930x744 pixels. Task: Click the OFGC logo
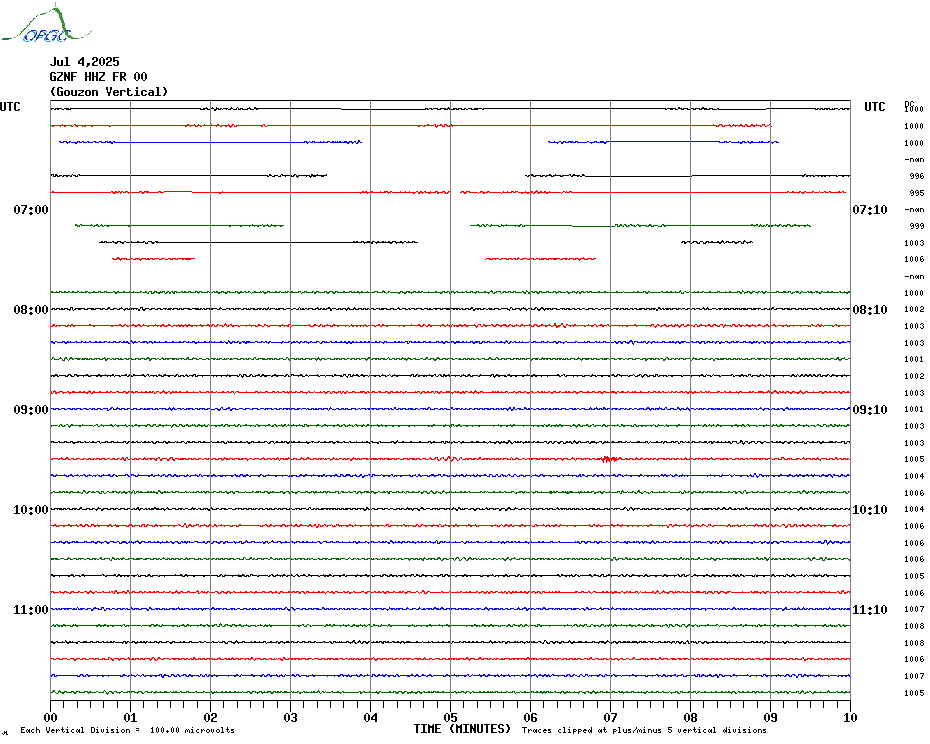tap(47, 24)
